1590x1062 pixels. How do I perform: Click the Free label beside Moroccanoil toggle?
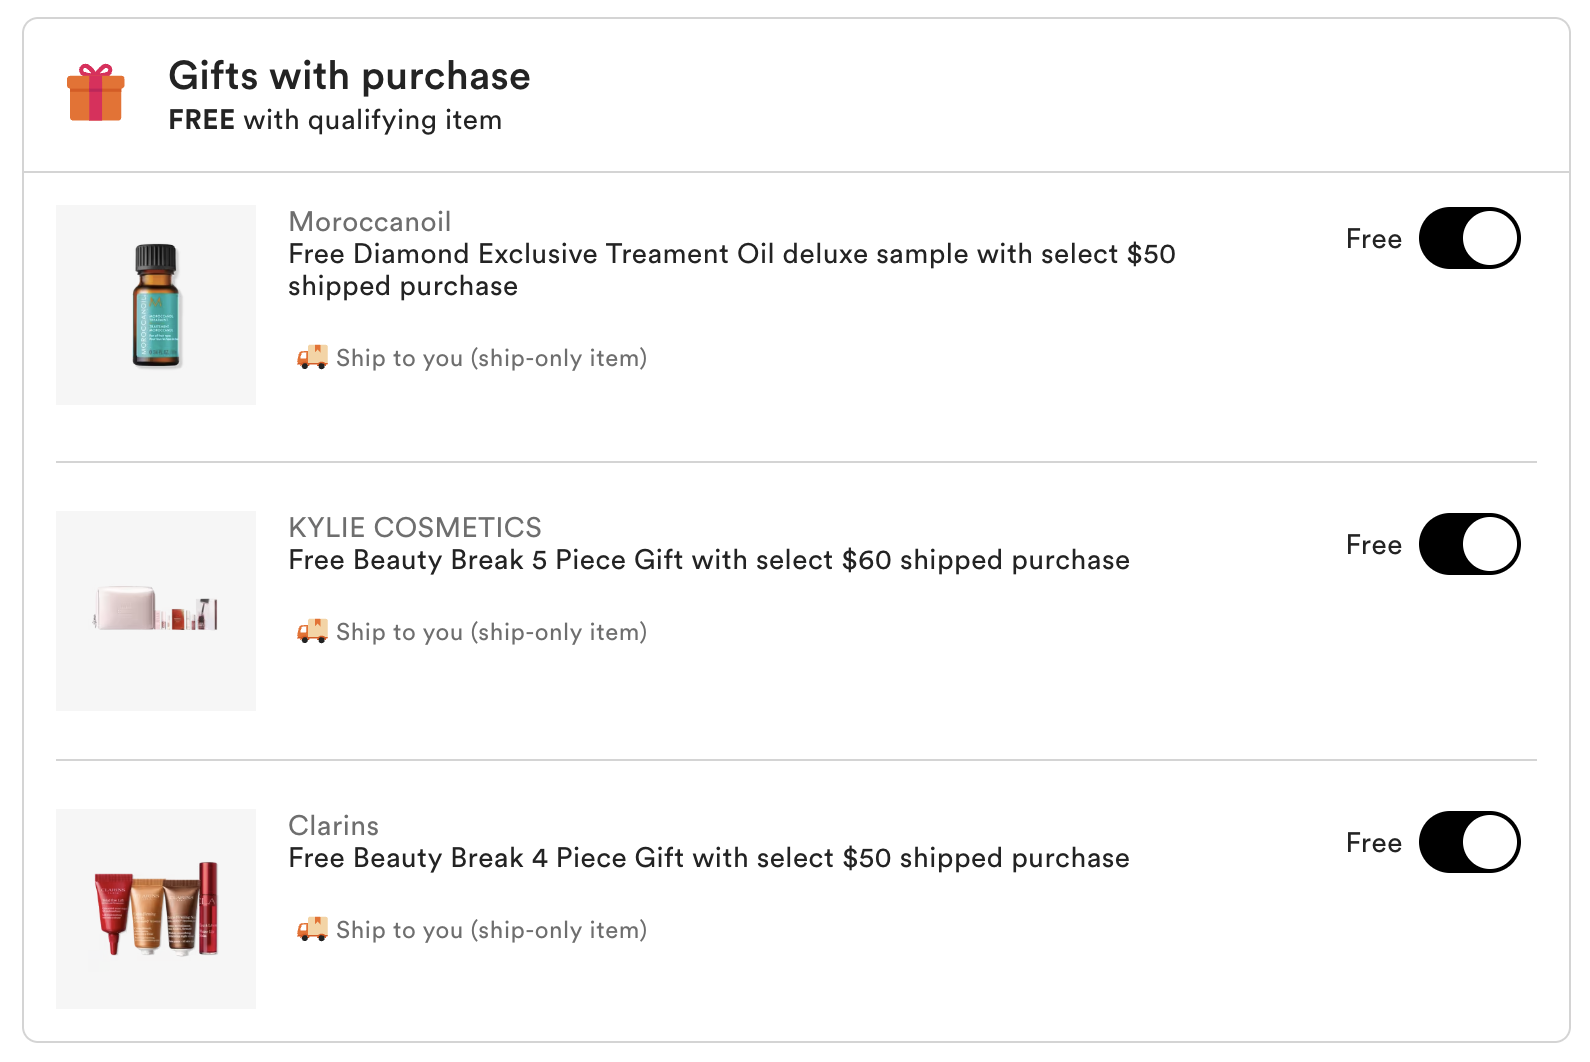(x=1374, y=239)
